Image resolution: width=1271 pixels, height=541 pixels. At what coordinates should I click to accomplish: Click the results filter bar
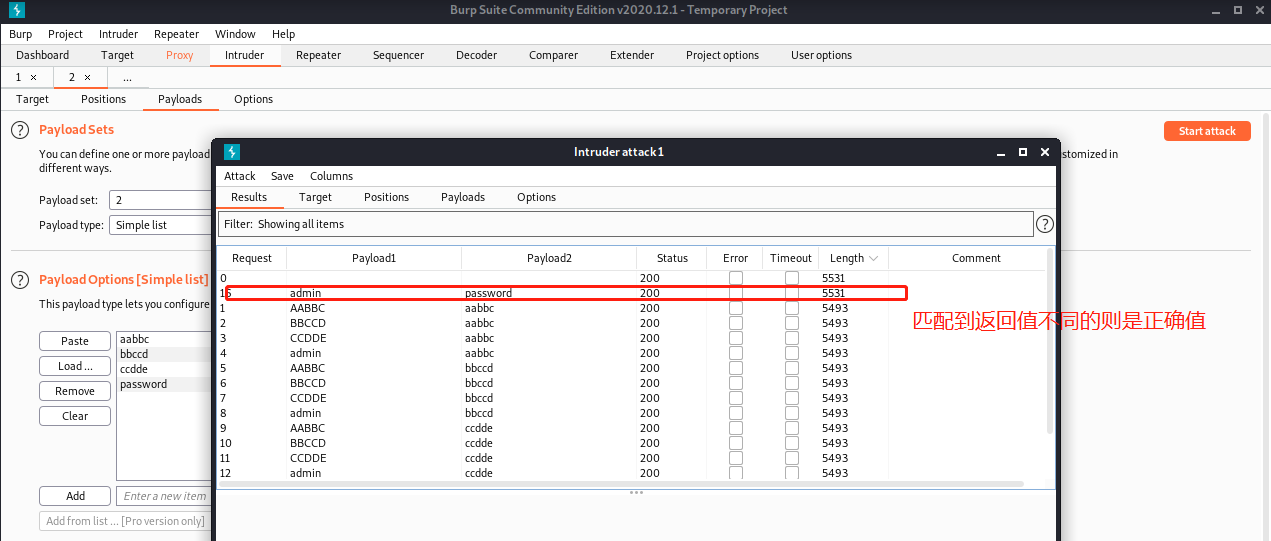(625, 224)
